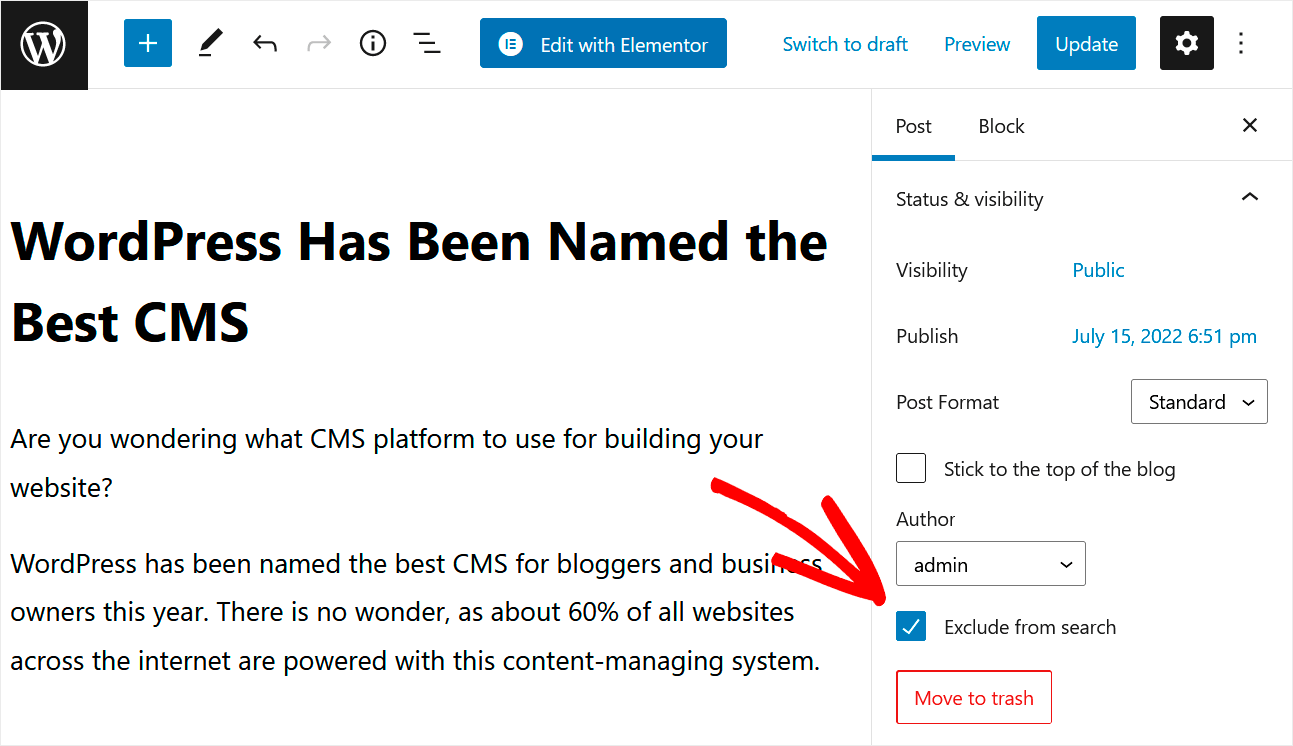Viewport: 1293px width, 746px height.
Task: Open the document overview list view
Action: (x=426, y=43)
